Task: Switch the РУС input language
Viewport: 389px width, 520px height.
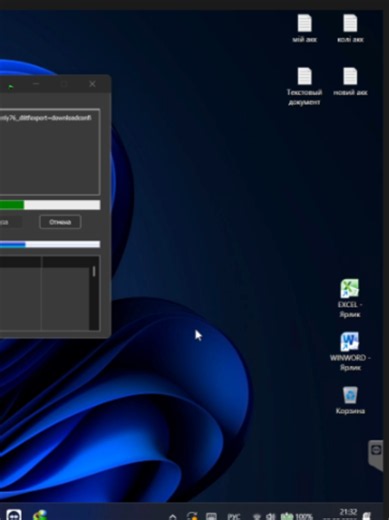Action: (234, 517)
